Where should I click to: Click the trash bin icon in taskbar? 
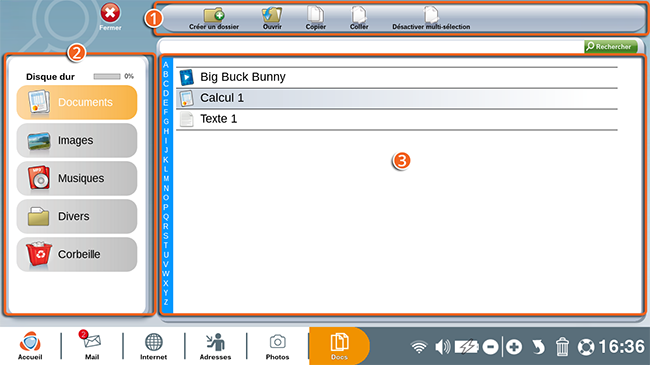coord(562,347)
